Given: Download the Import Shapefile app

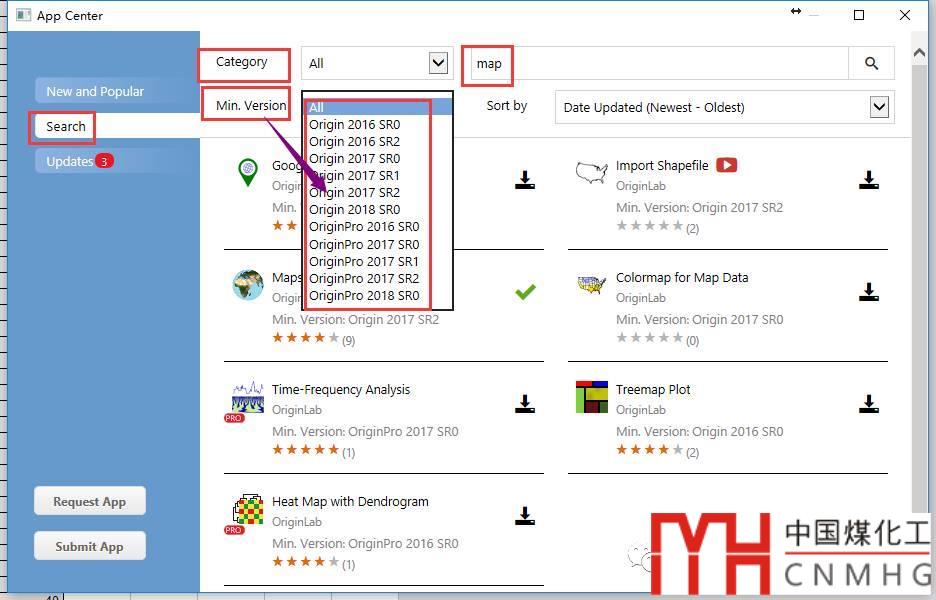Looking at the screenshot, I should (x=869, y=180).
